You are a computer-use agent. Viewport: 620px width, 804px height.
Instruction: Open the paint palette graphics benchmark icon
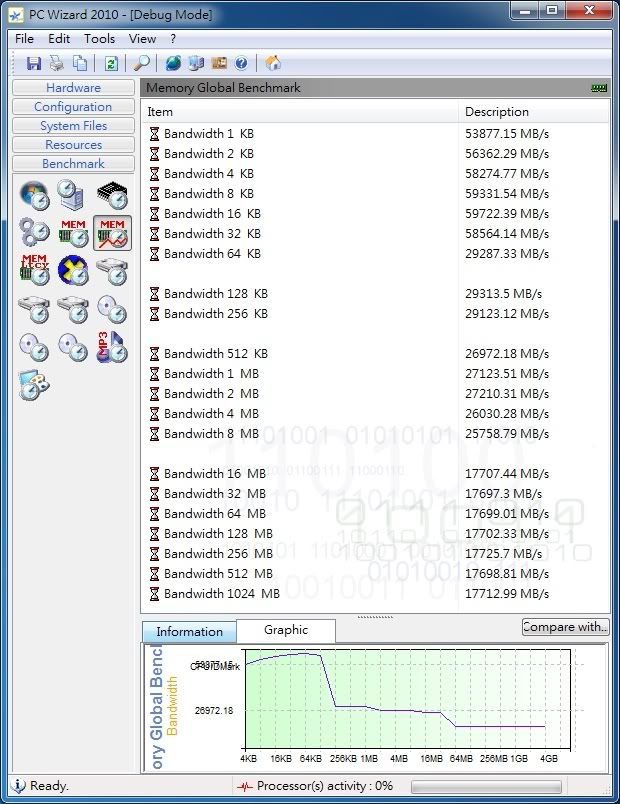pyautogui.click(x=34, y=385)
